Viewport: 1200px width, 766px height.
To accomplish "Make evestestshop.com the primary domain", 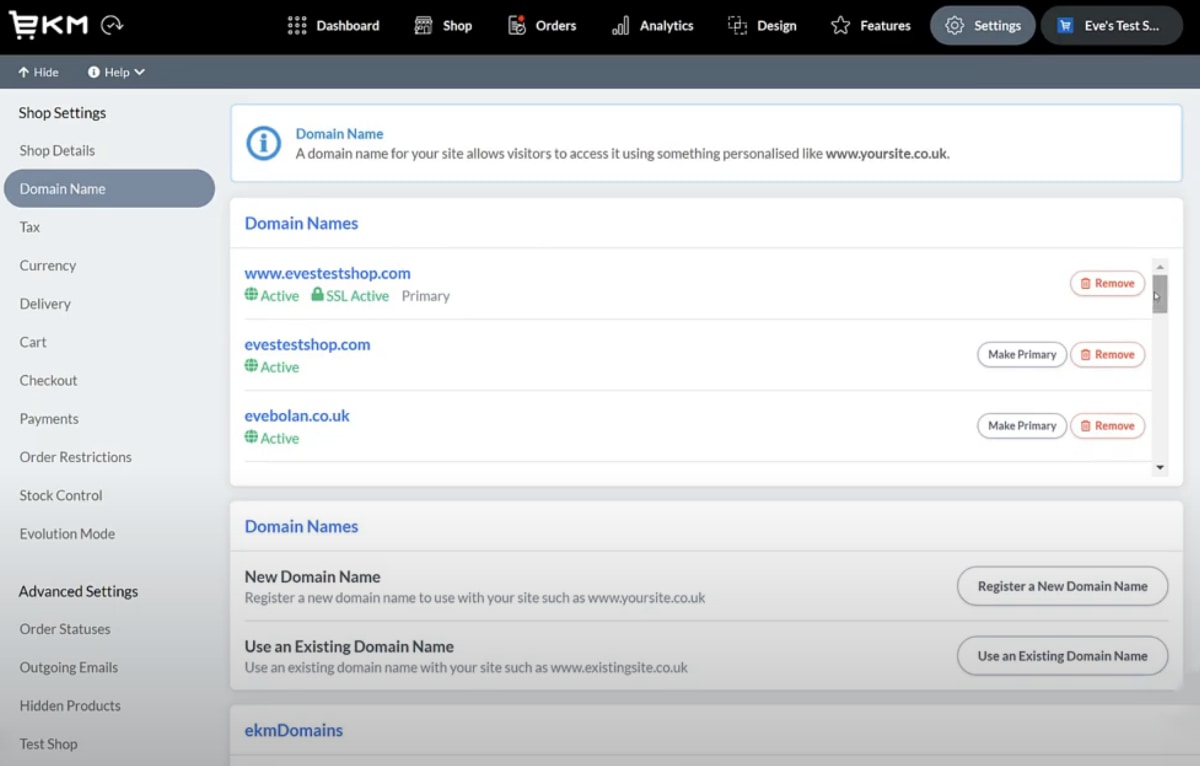I will point(1022,354).
